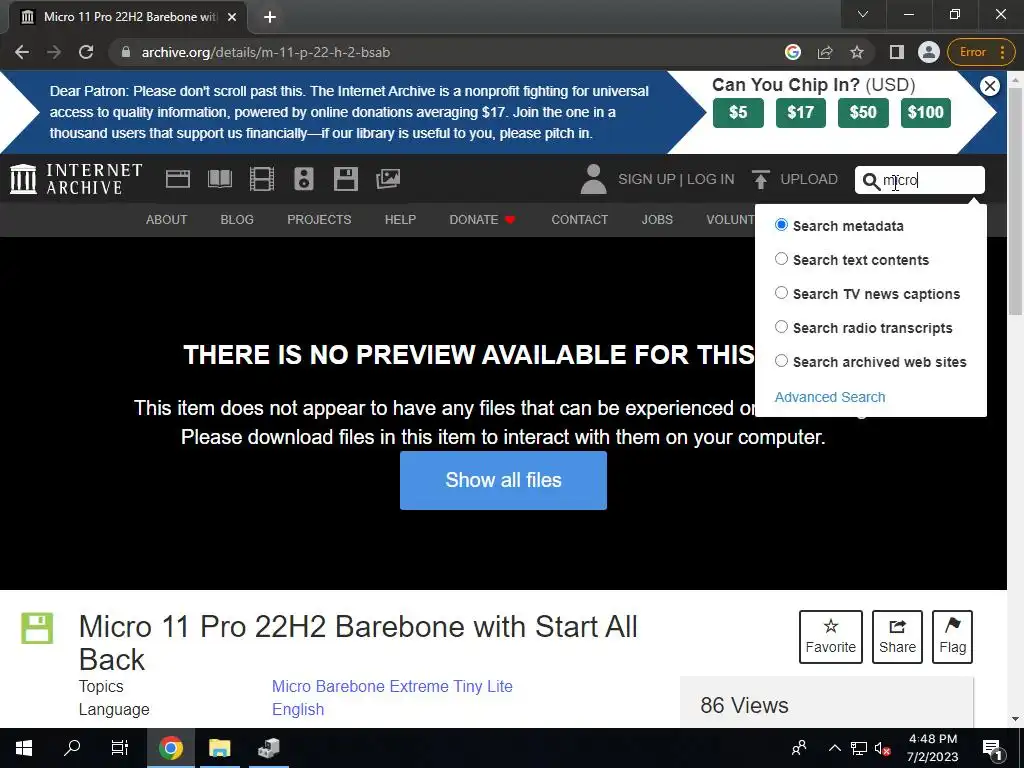Image resolution: width=1024 pixels, height=768 pixels.
Task: Open the Internet Archive home logo
Action: point(76,179)
